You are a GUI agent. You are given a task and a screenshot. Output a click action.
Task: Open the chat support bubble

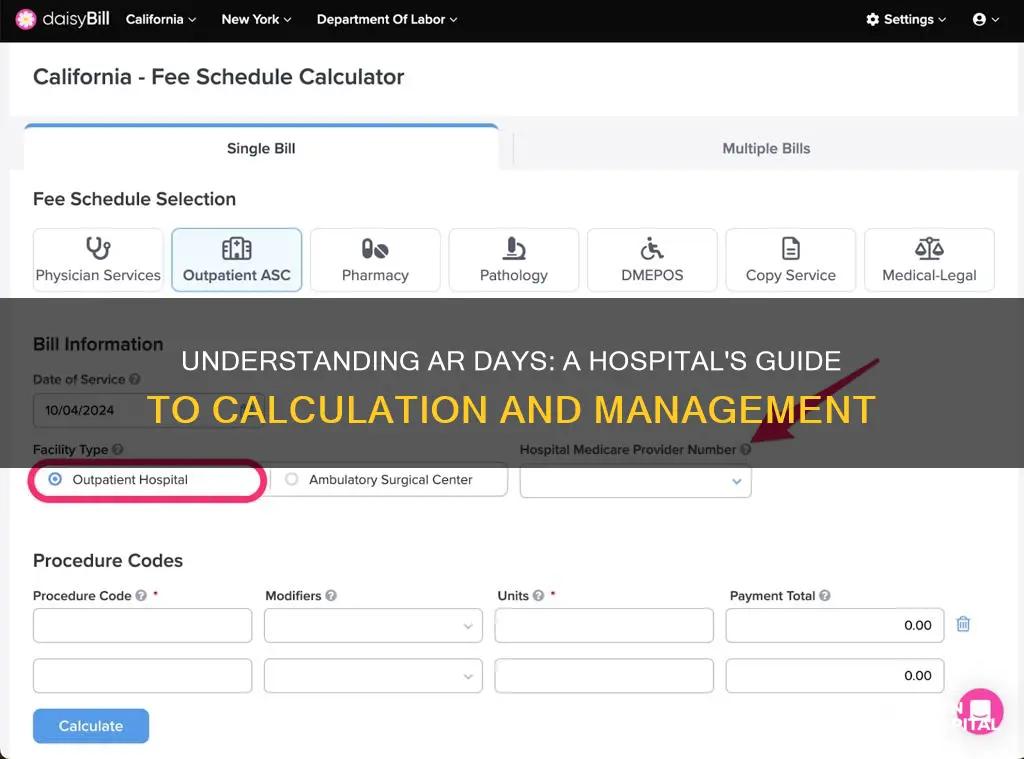[980, 711]
